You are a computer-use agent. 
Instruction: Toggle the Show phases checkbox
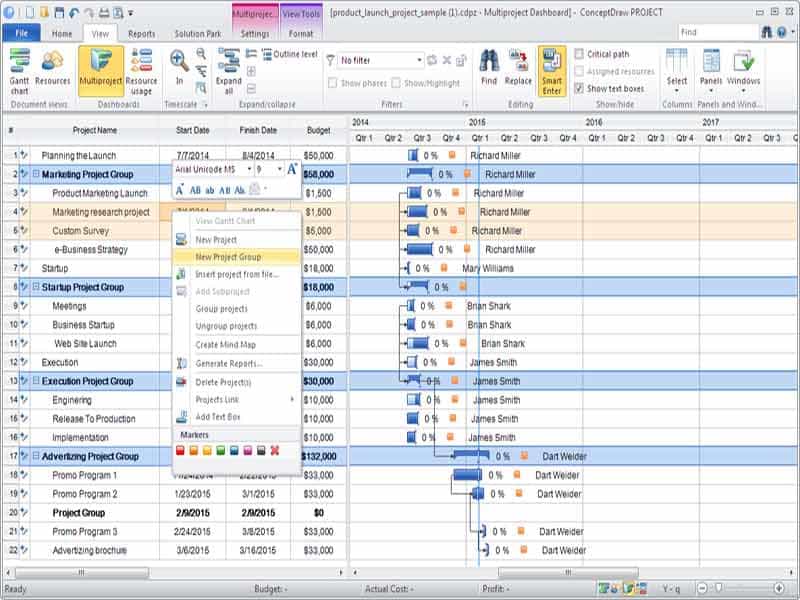(x=334, y=83)
